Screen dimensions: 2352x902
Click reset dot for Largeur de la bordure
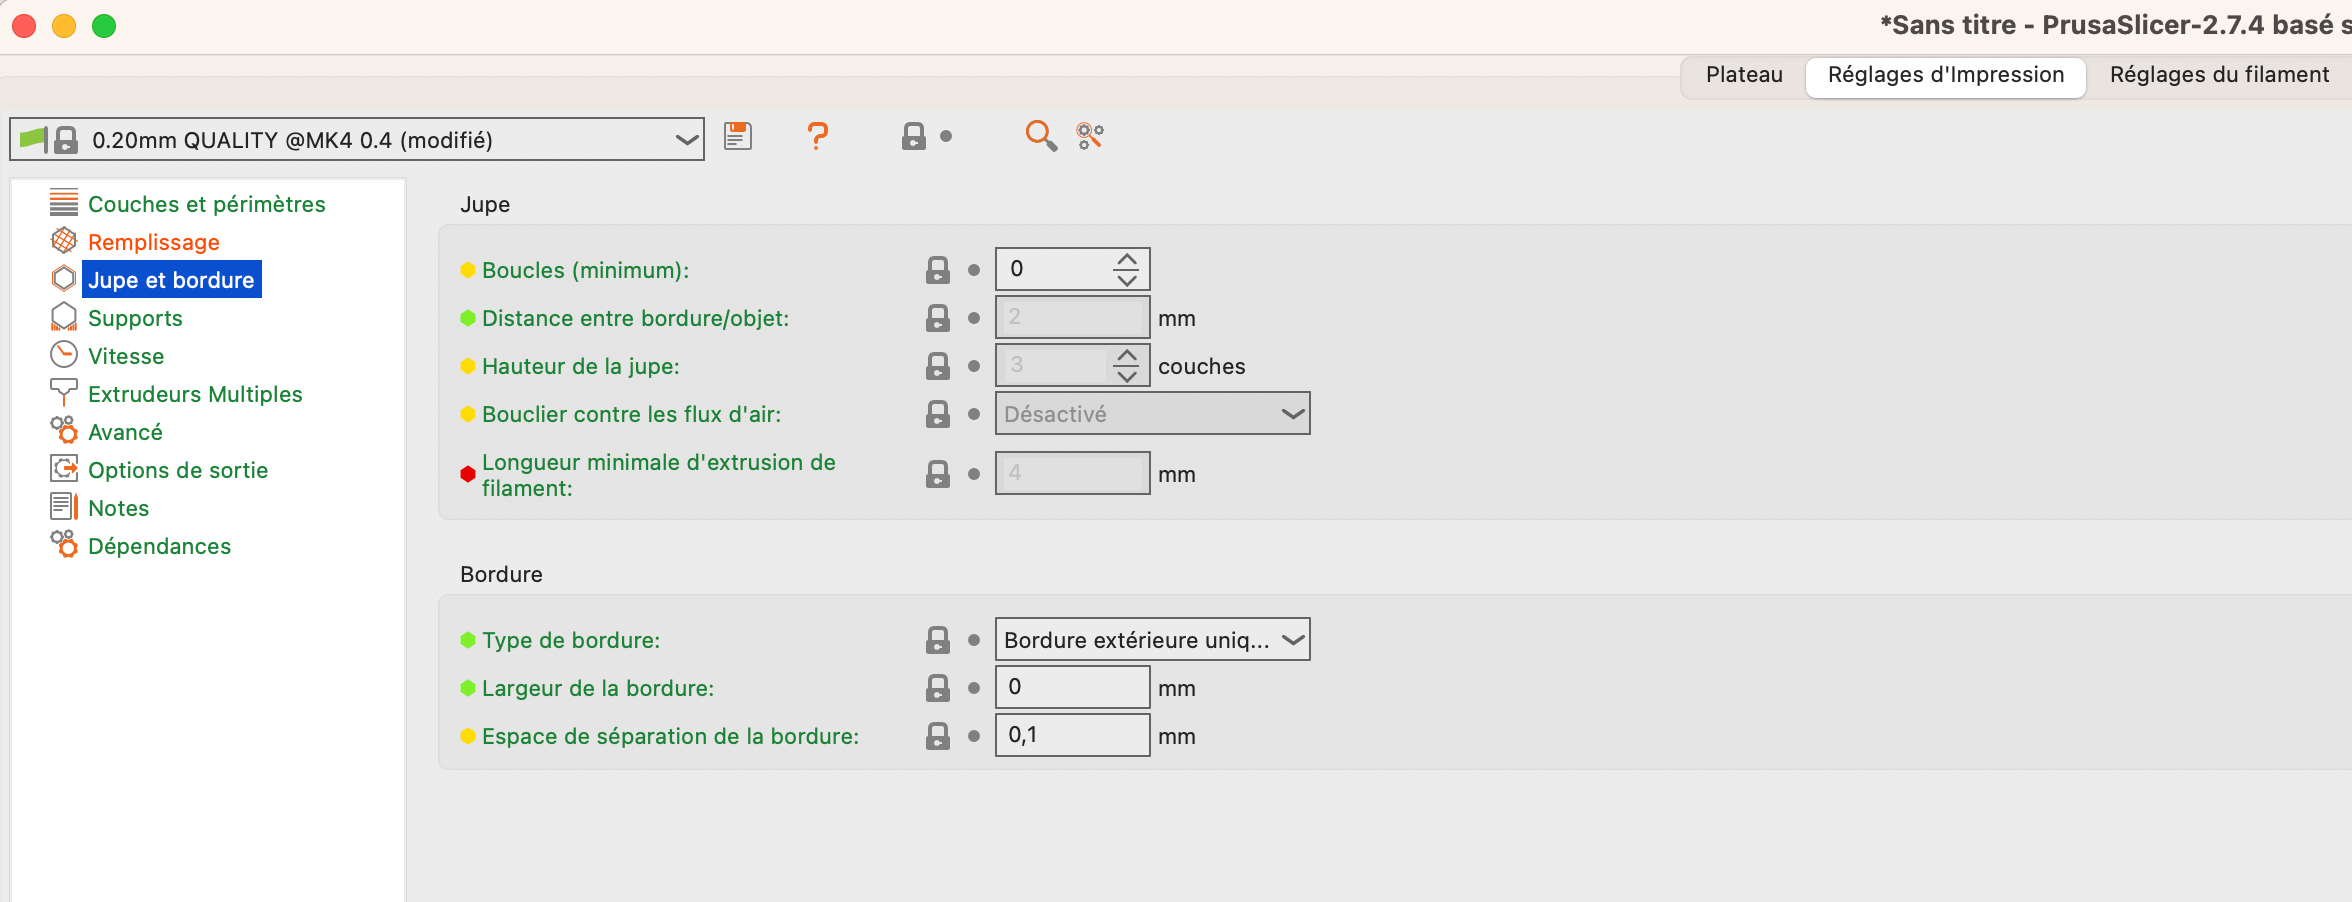(974, 688)
